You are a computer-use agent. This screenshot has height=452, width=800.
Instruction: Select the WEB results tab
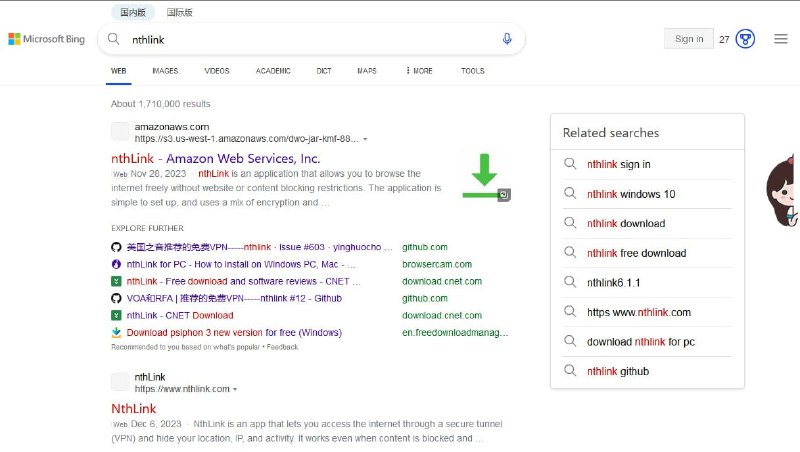click(118, 71)
